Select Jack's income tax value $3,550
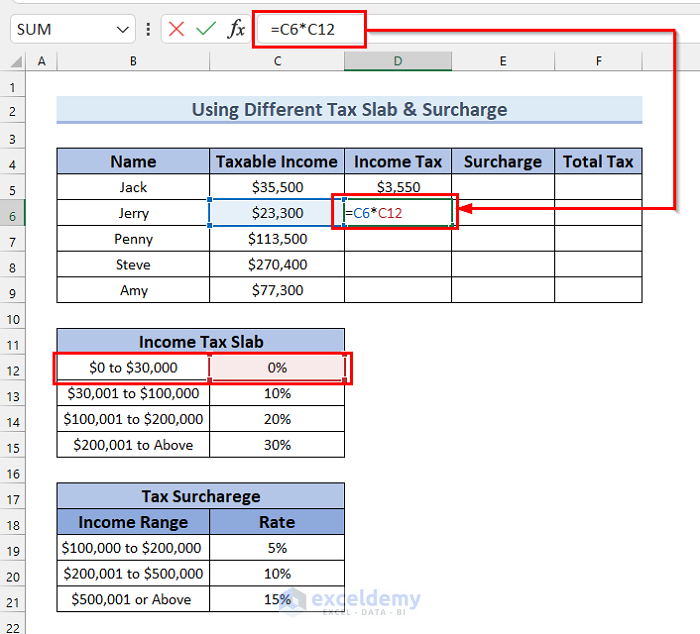 coord(398,187)
